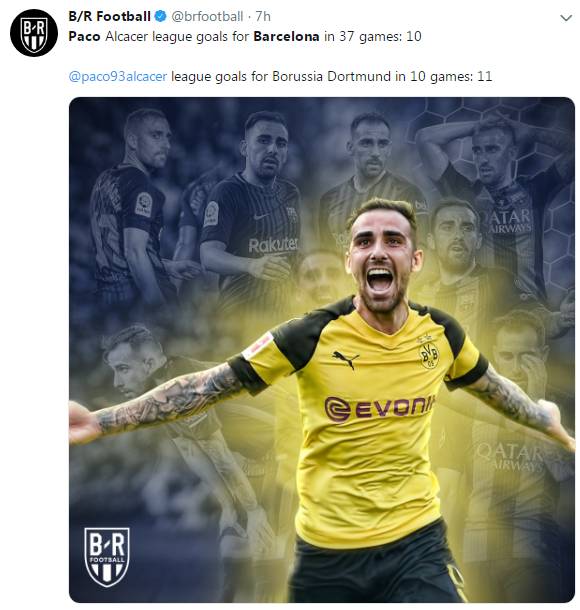Click the La Liga sleeve patch in image

point(144,205)
